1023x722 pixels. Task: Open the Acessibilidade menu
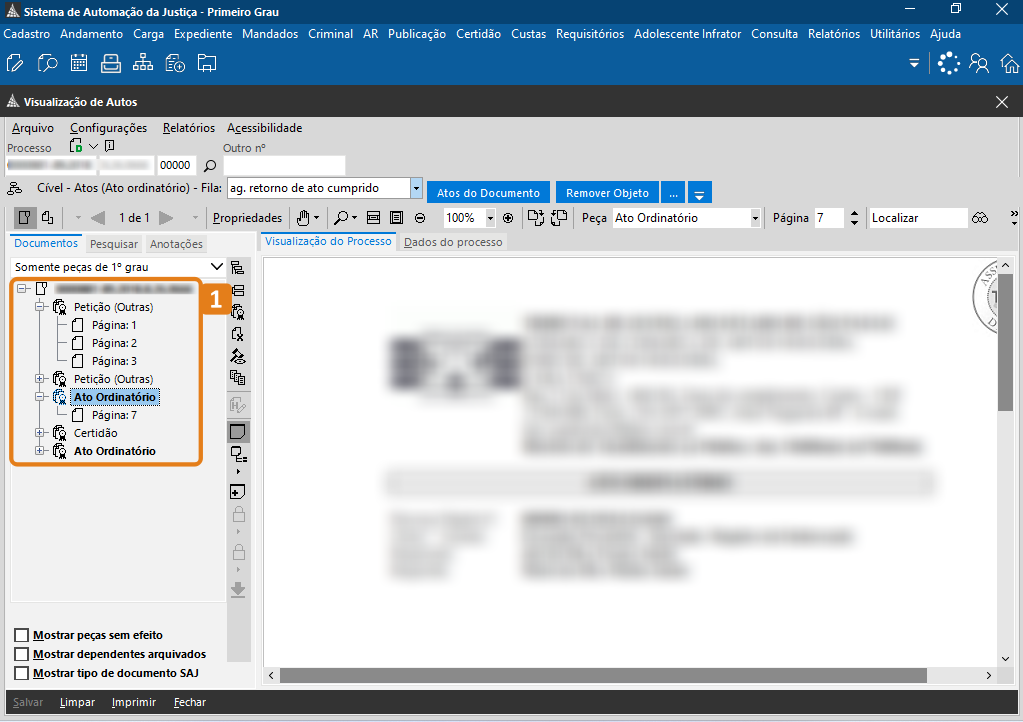click(264, 128)
